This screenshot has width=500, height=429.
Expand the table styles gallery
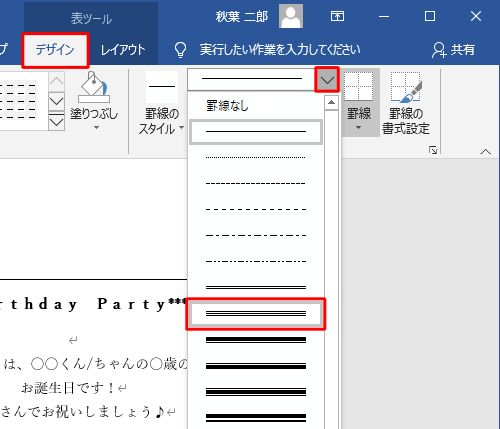(x=56, y=121)
